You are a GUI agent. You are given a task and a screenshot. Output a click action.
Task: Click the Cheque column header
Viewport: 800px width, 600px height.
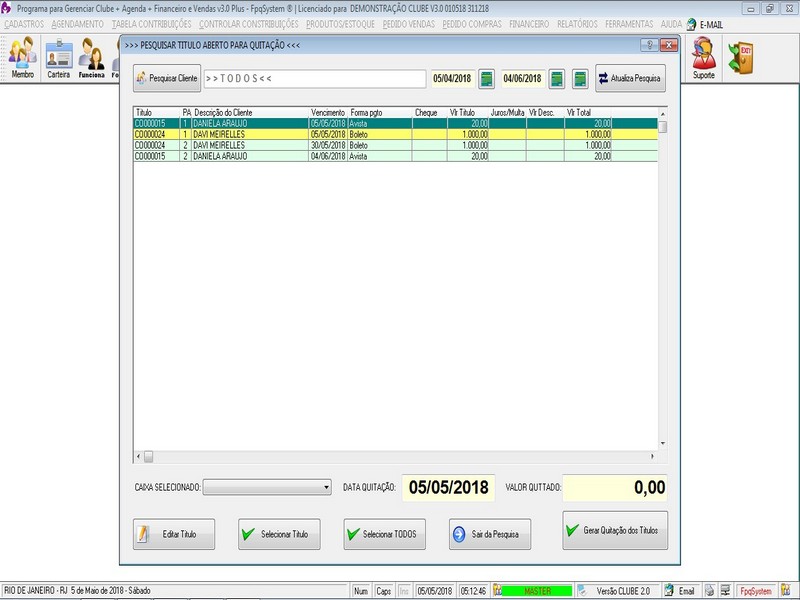(430, 113)
